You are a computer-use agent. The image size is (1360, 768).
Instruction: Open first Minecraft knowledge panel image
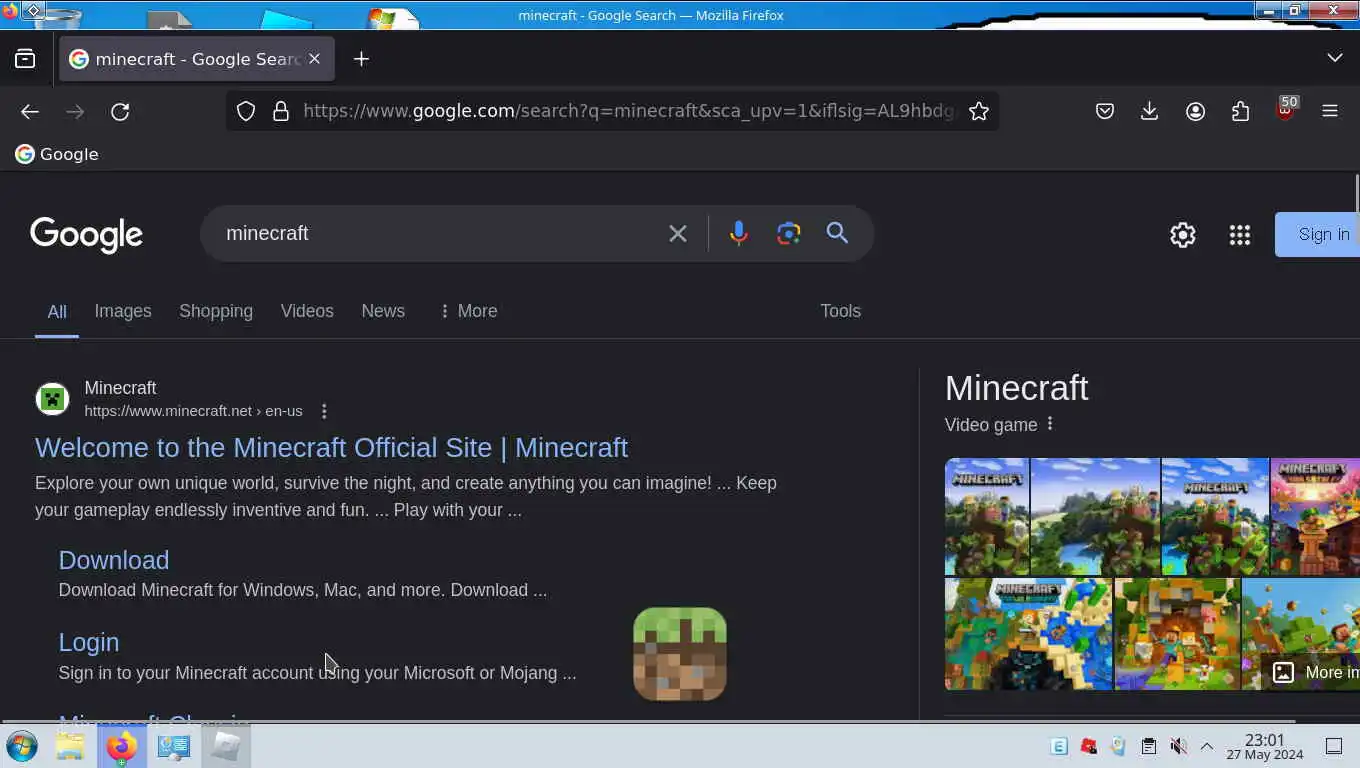987,517
